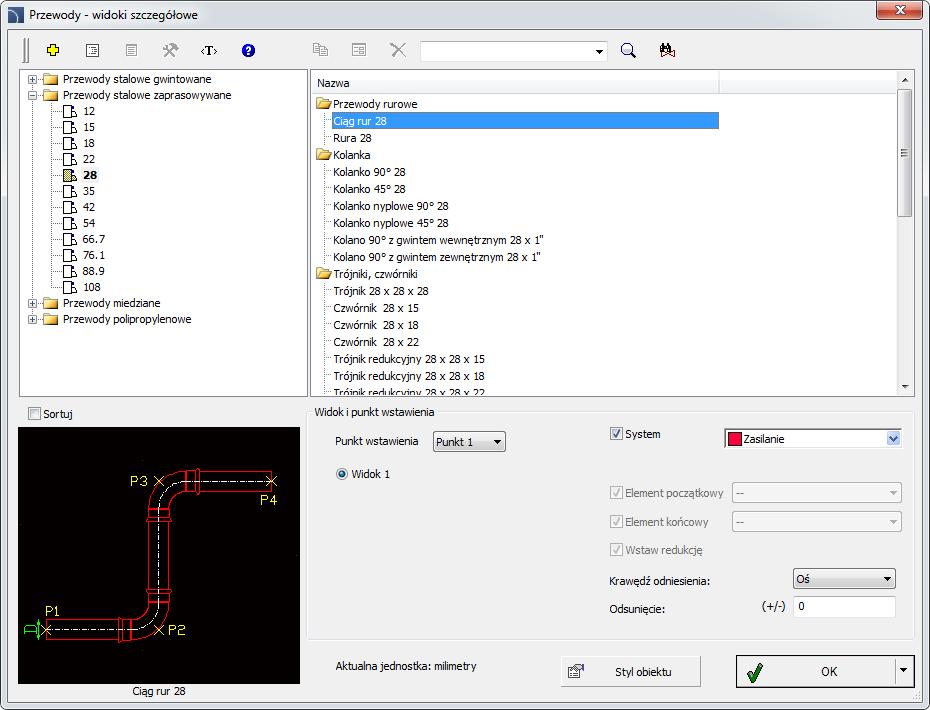Select highlighted size 28 tree item

(90, 175)
